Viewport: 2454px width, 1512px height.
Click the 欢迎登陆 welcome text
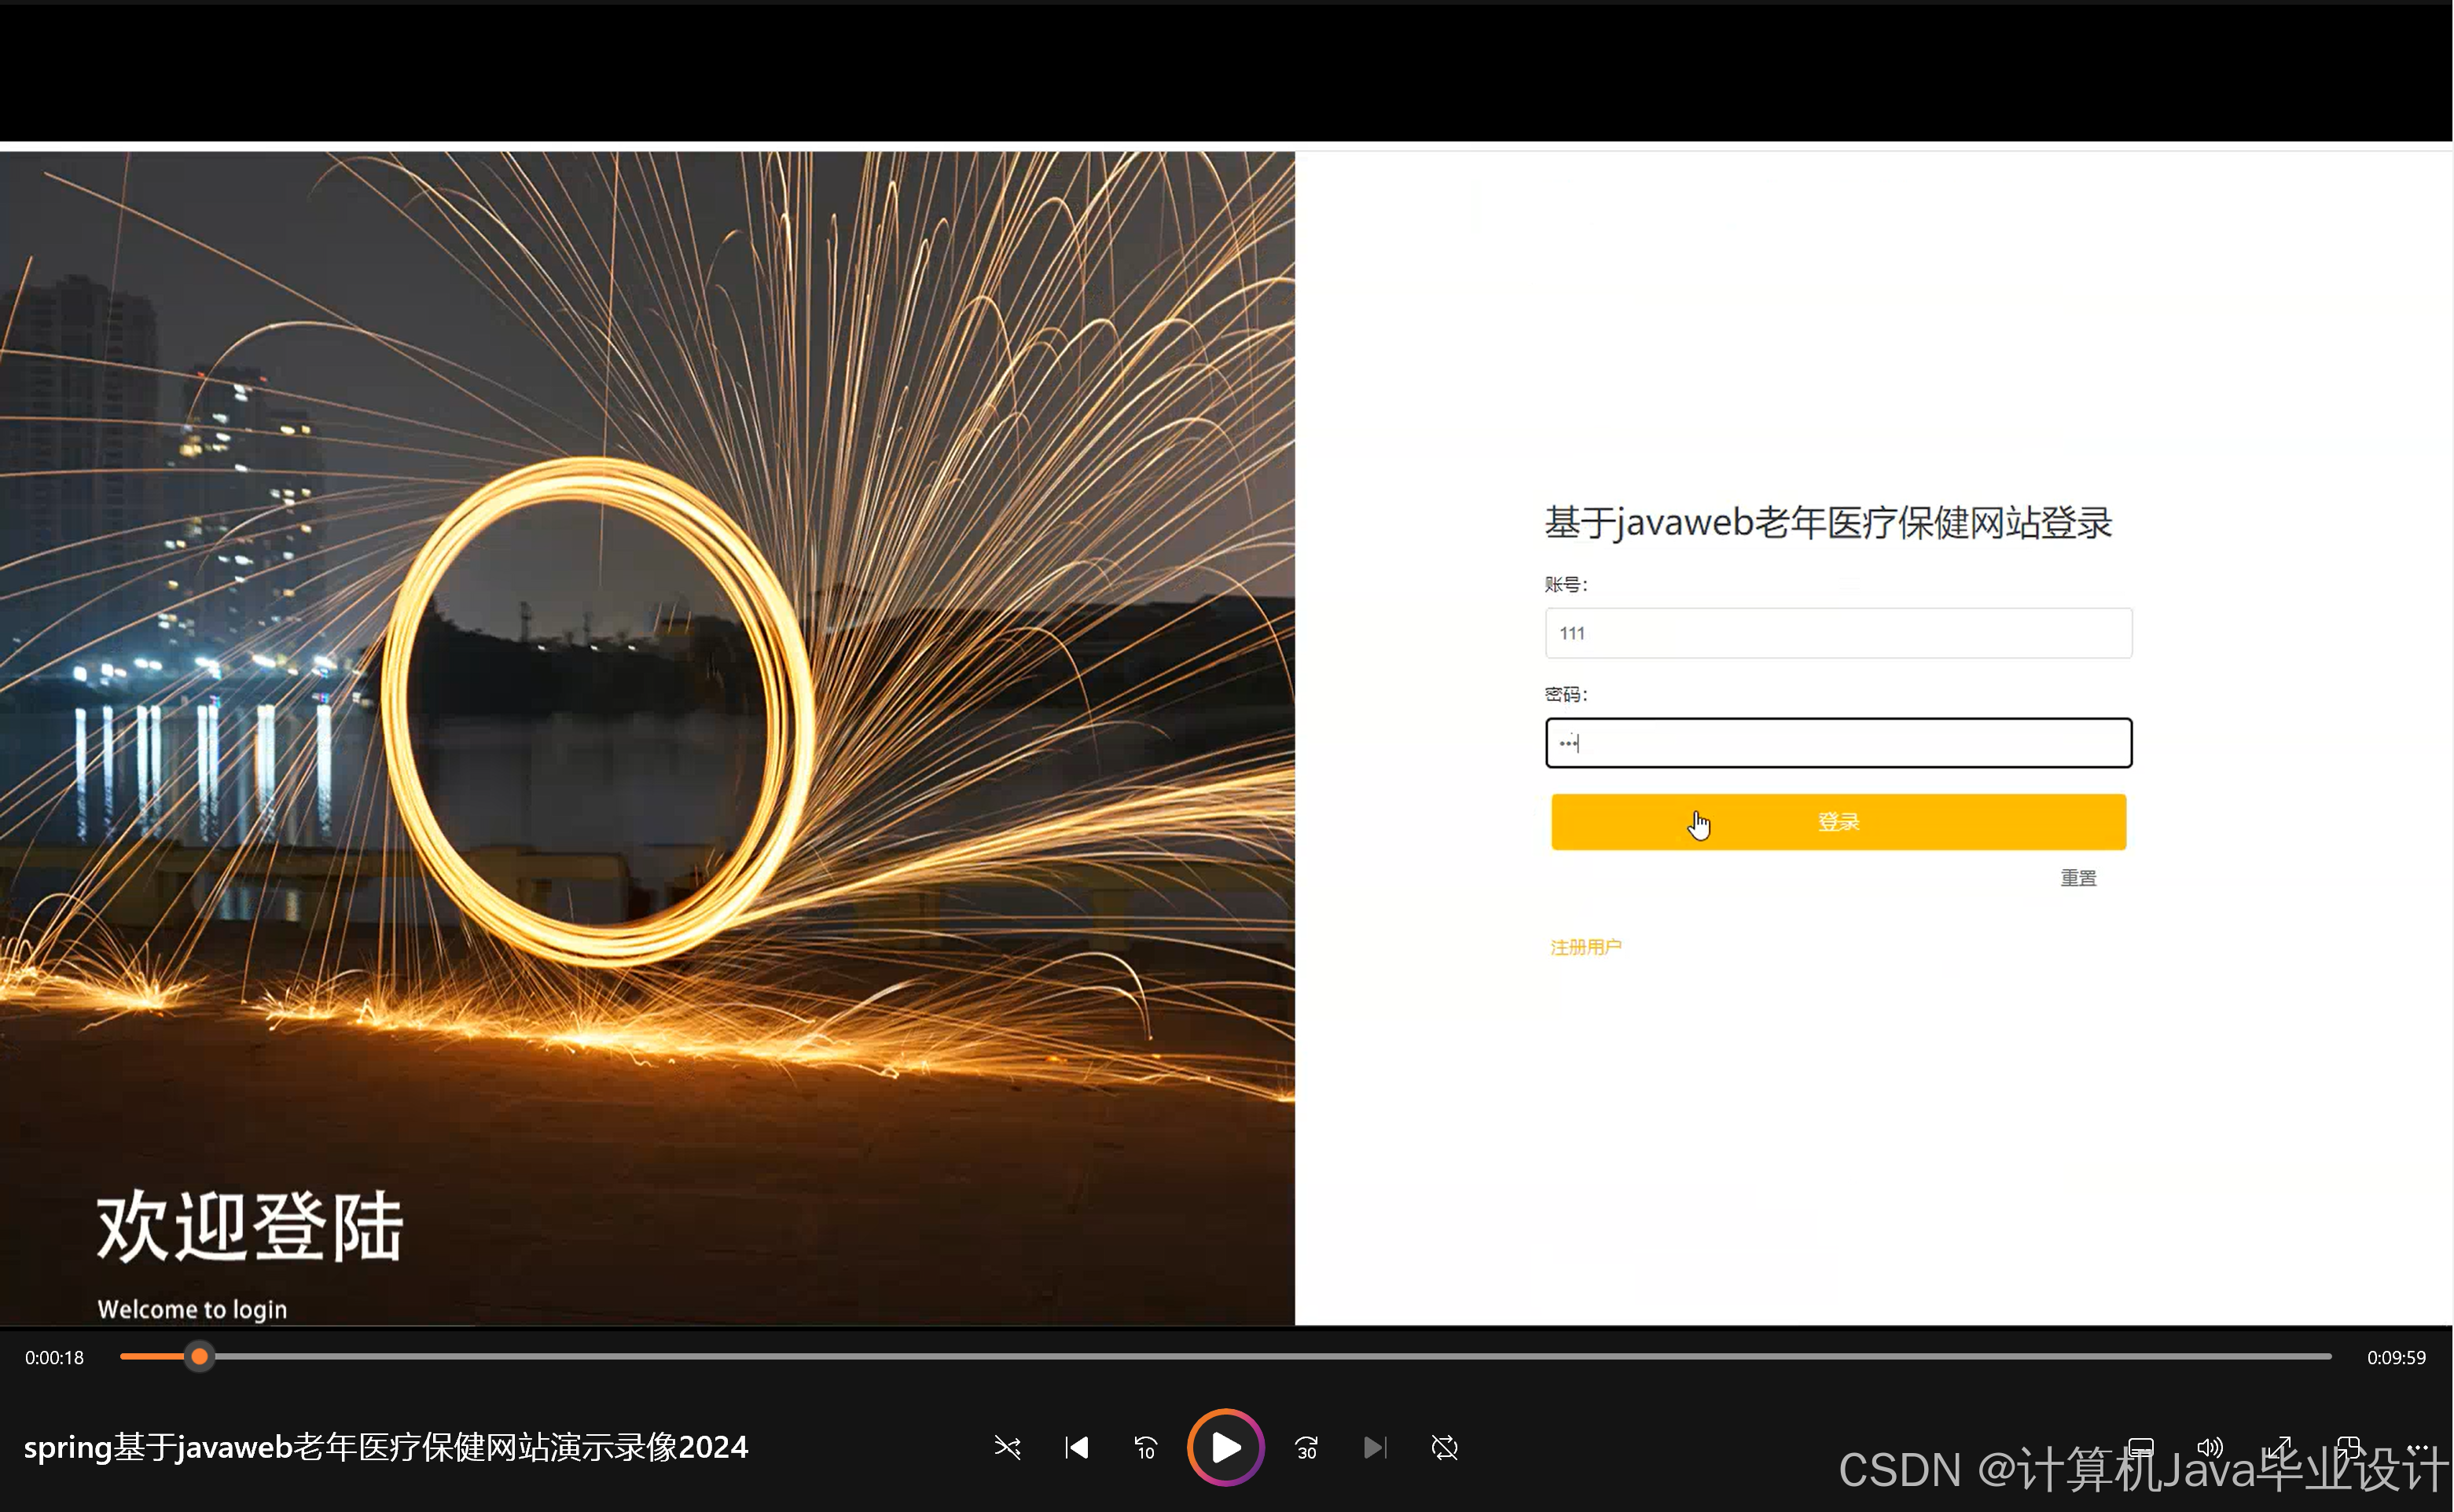pos(250,1226)
